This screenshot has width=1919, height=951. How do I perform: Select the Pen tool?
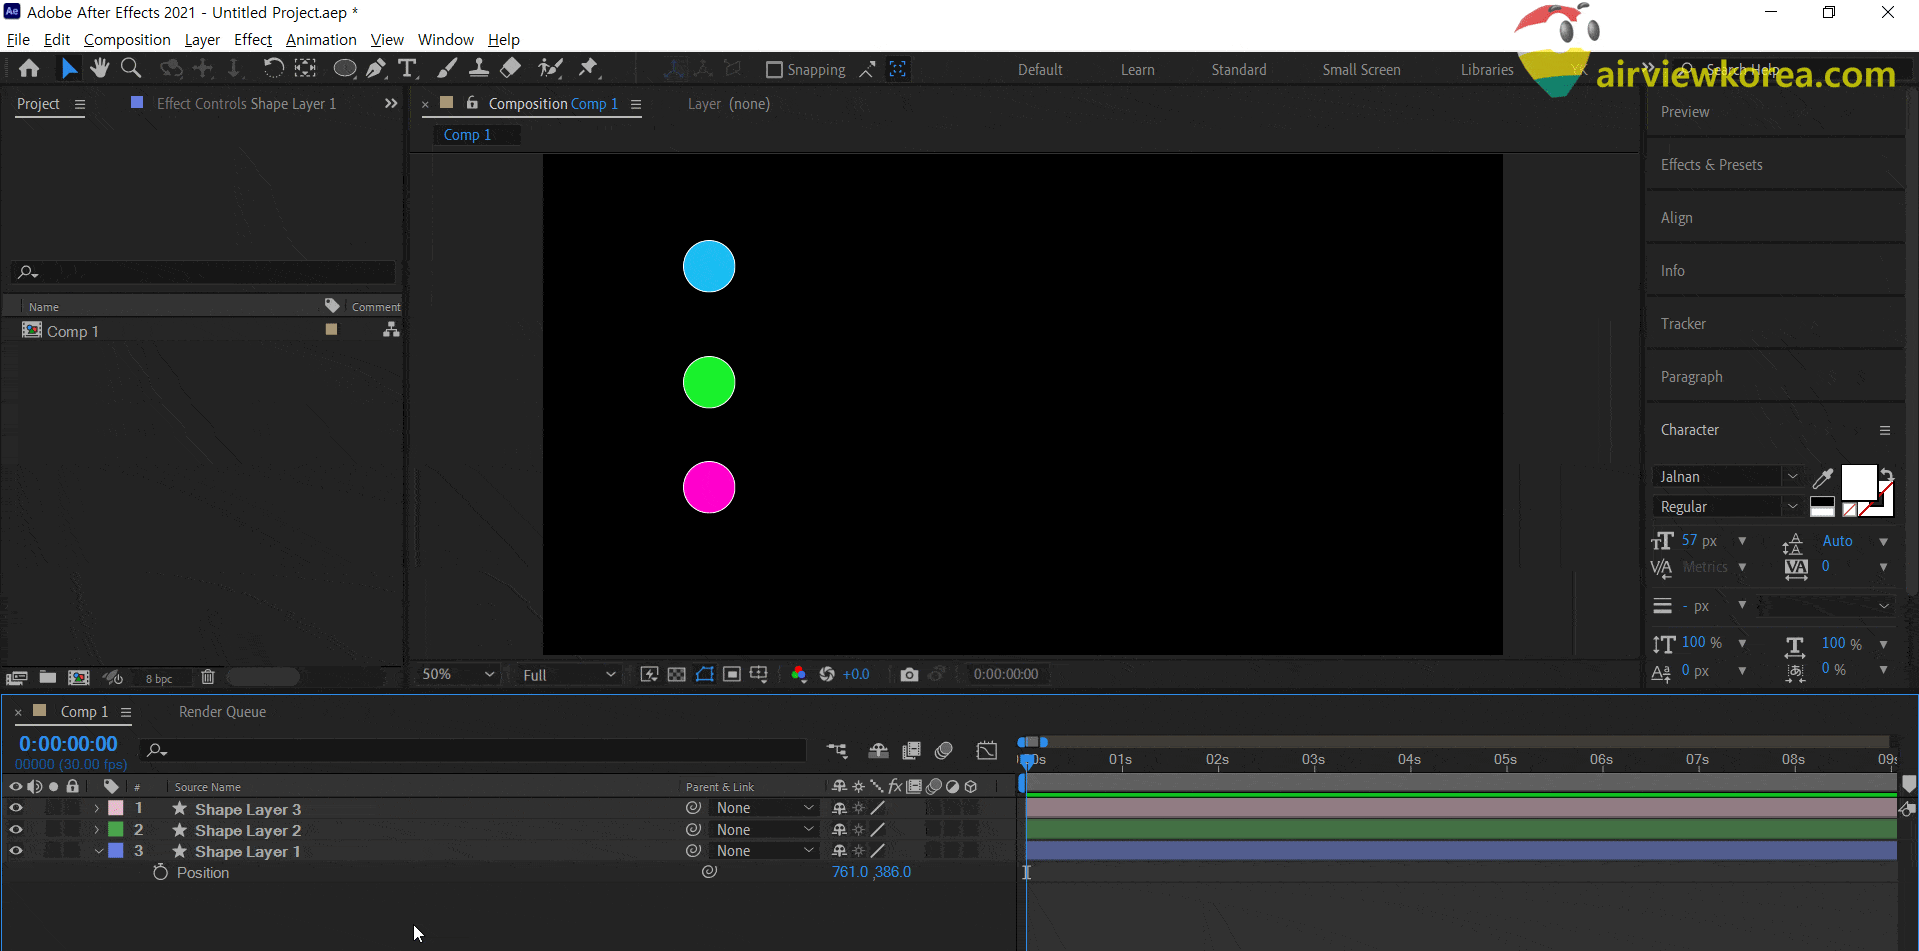click(376, 68)
